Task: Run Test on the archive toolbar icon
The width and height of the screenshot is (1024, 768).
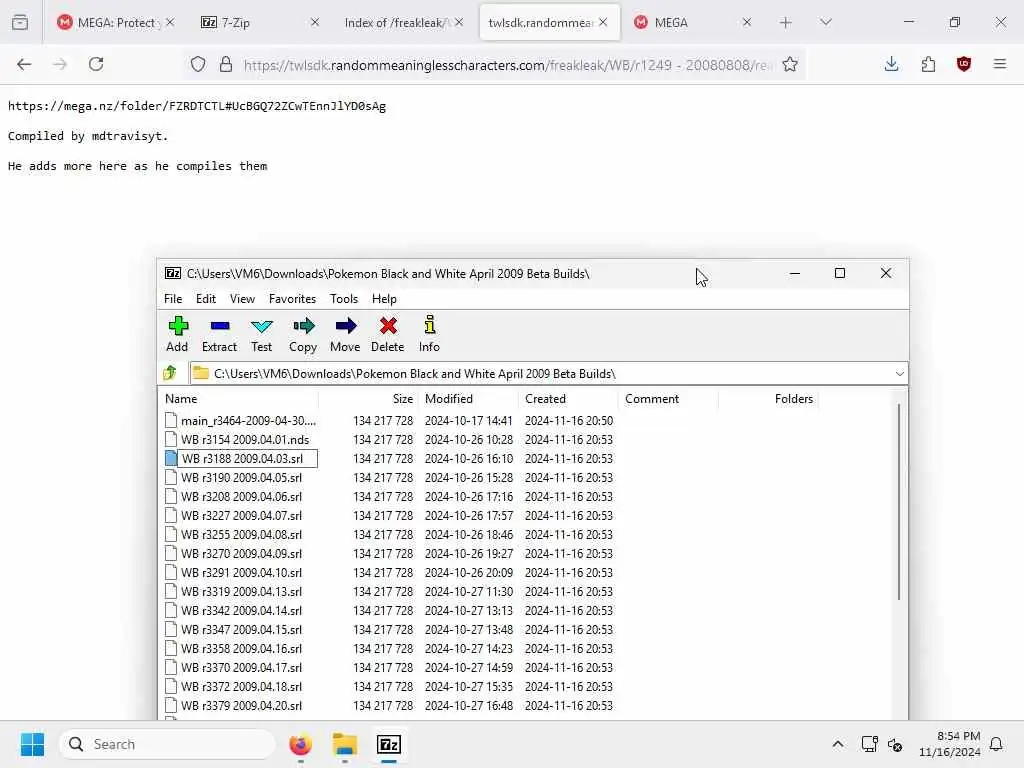Action: [x=262, y=334]
